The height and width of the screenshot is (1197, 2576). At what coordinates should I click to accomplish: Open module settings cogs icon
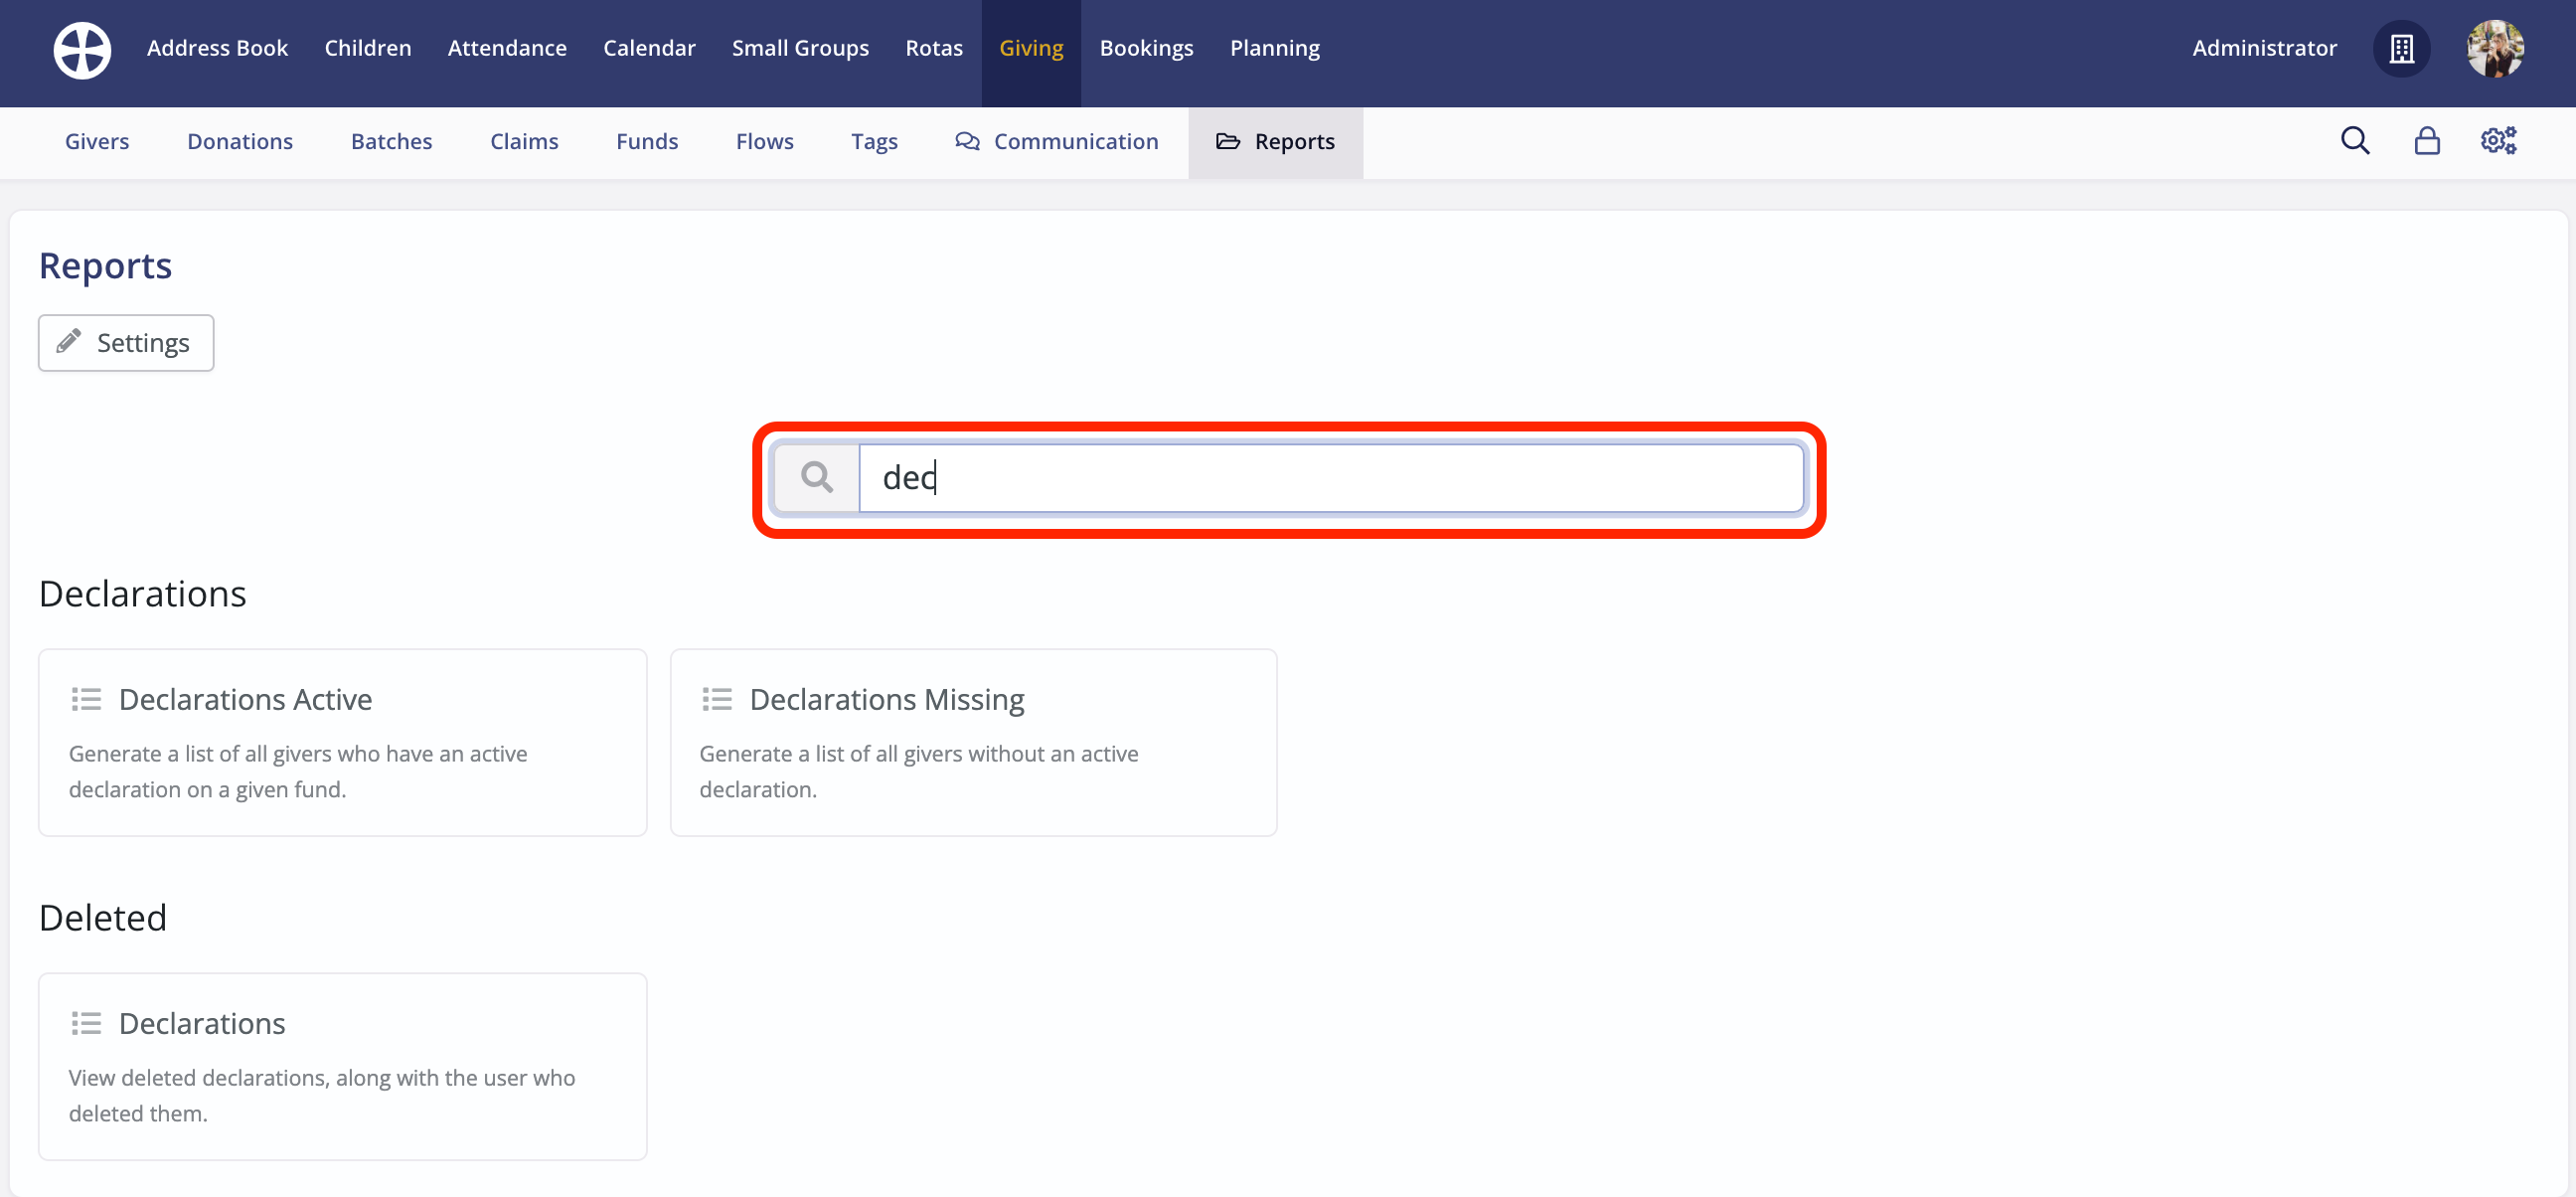[x=2498, y=141]
